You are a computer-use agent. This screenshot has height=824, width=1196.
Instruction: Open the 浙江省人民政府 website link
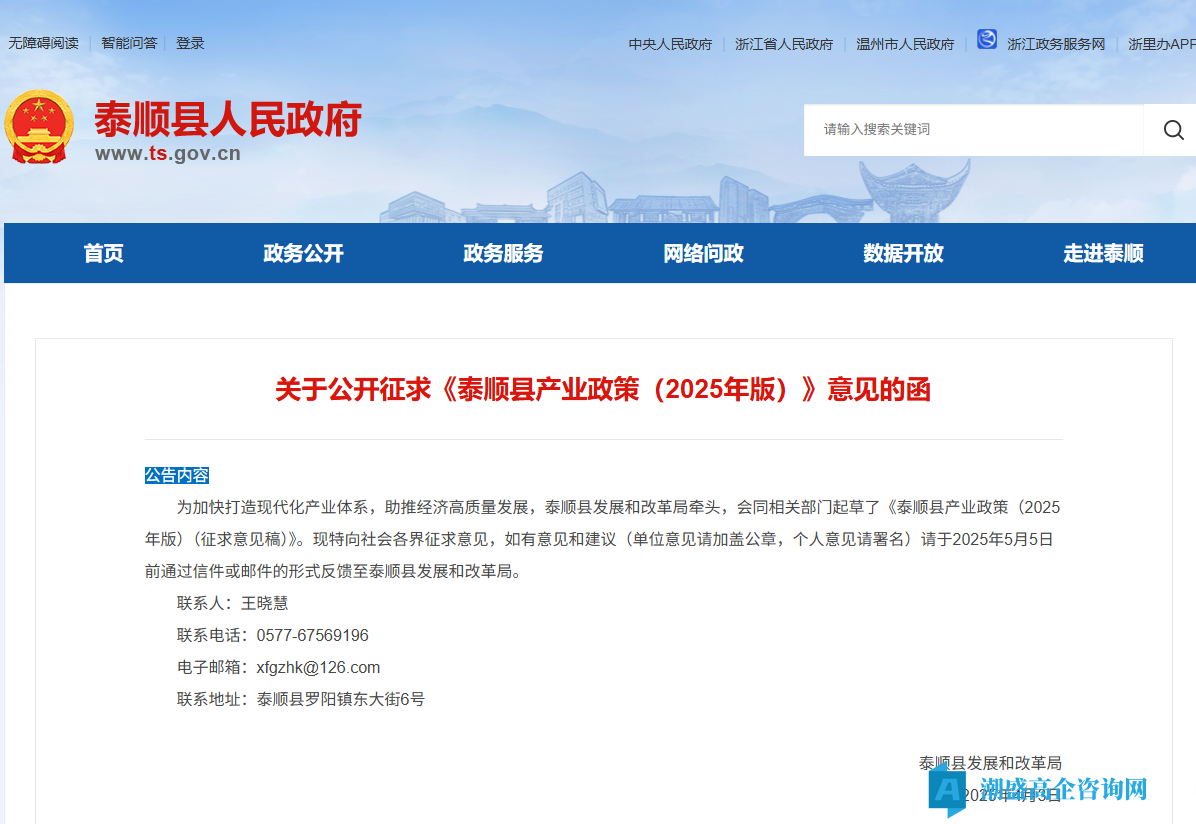click(x=783, y=44)
